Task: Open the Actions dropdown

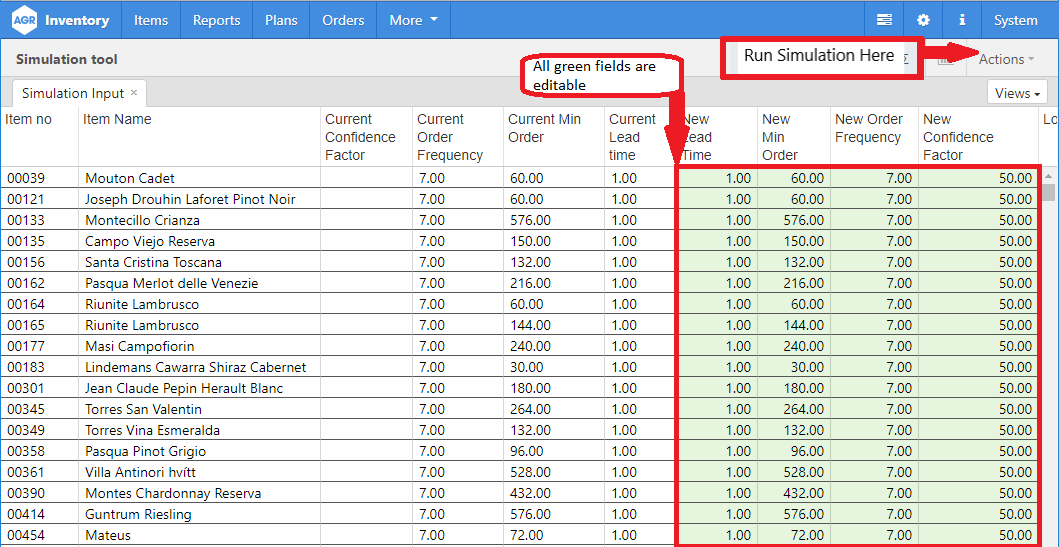Action: [1006, 59]
